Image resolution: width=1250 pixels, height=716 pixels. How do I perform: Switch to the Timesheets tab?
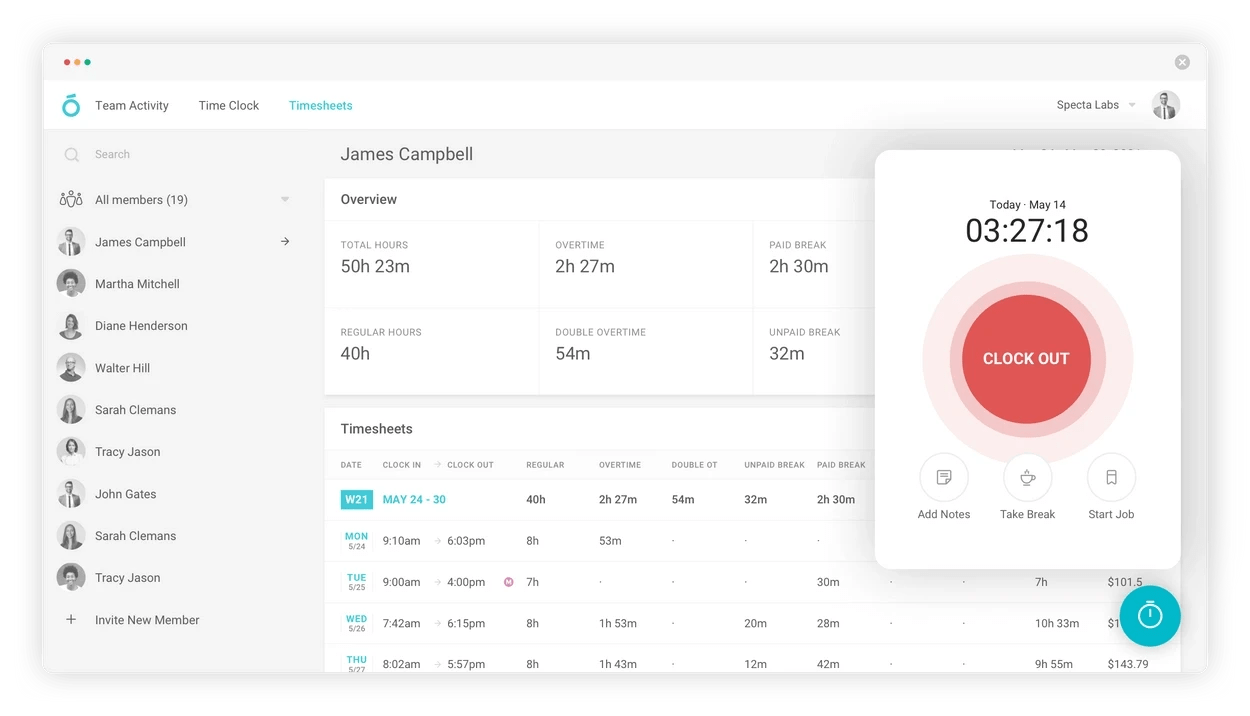[320, 105]
